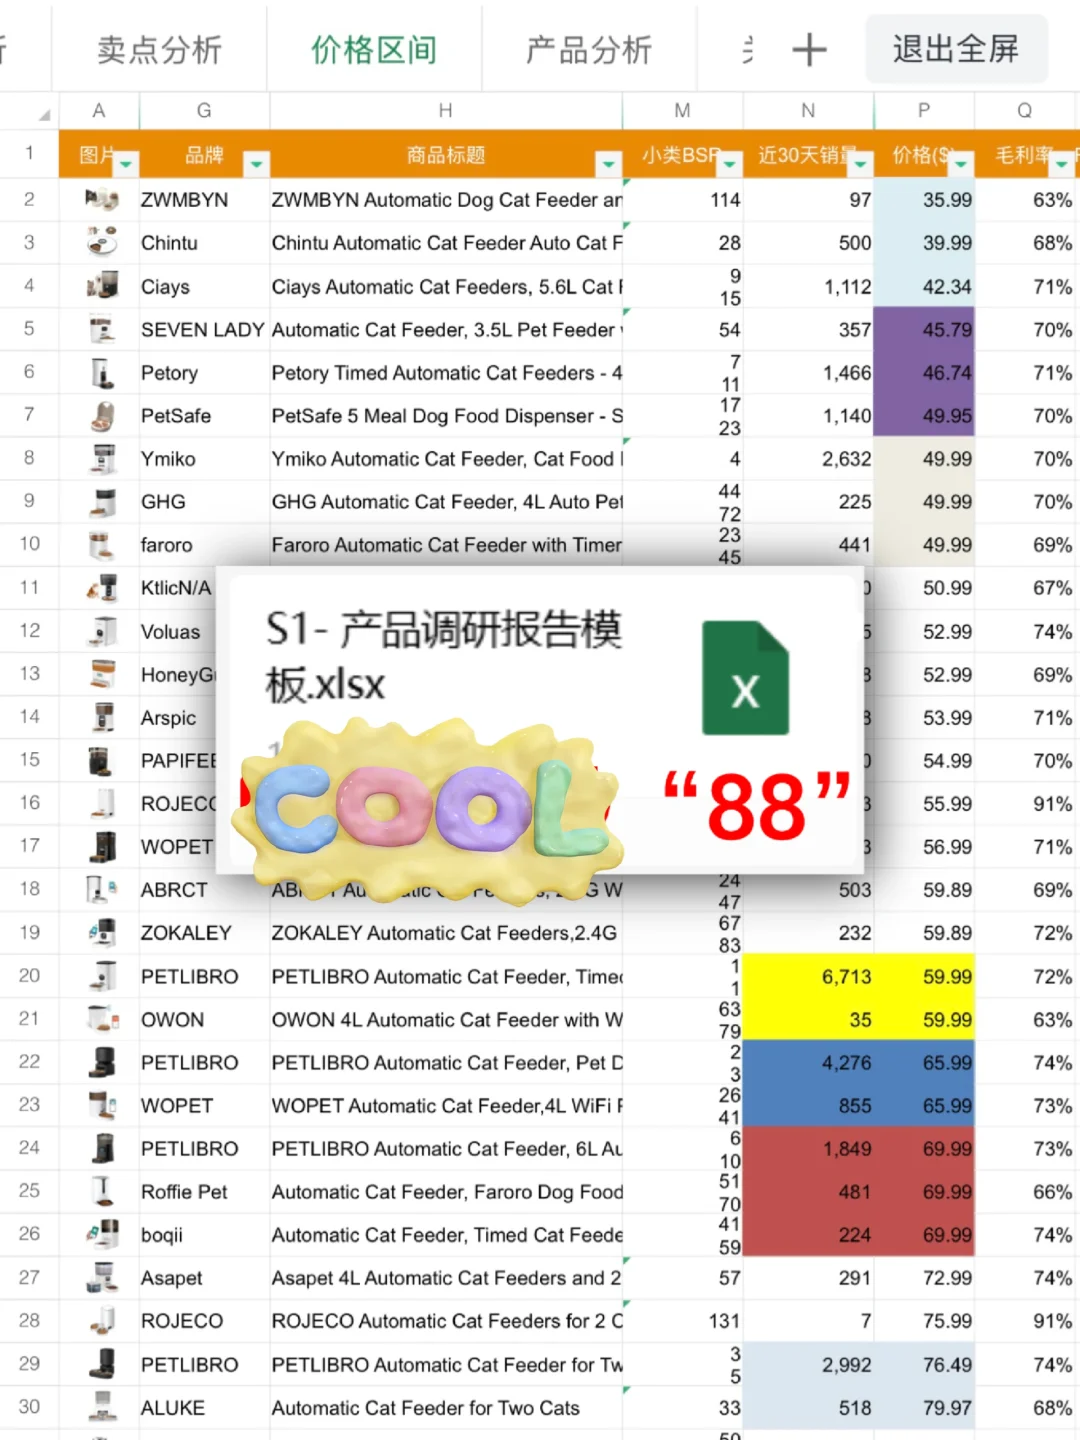The width and height of the screenshot is (1080, 1440).
Task: Select yellow cell with sales 6,713
Action: pos(808,976)
